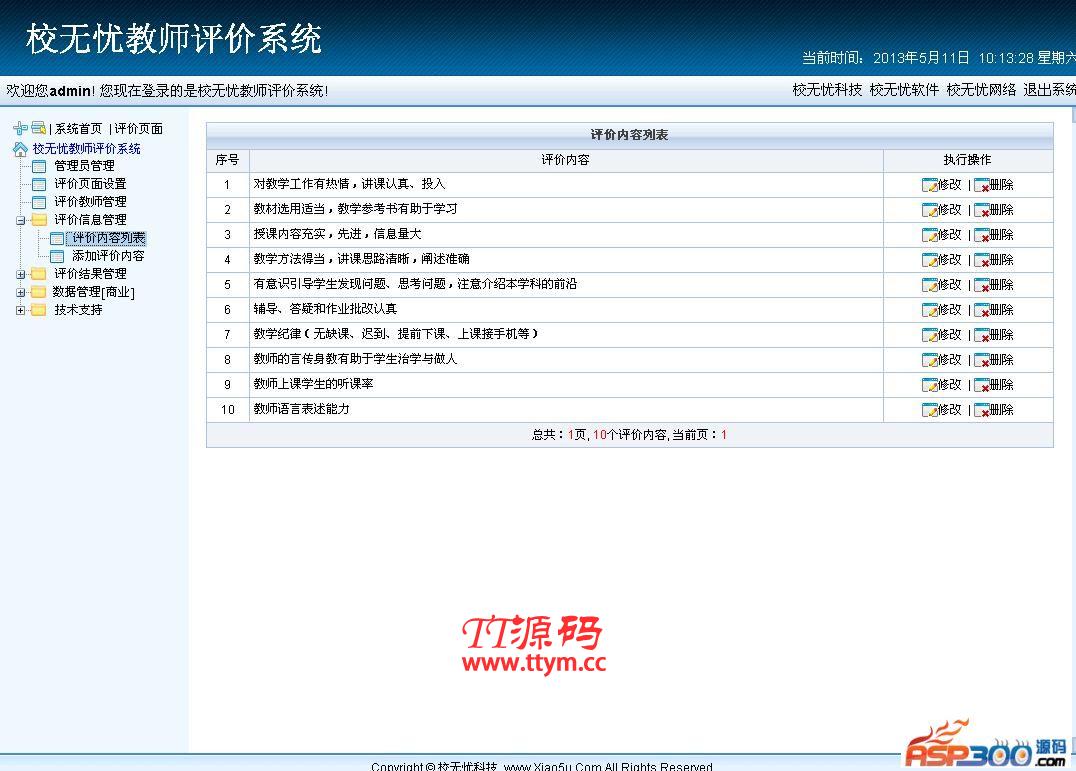The width and height of the screenshot is (1076, 771).
Task: Click the delete icon for row 3
Action: pyautogui.click(x=981, y=235)
